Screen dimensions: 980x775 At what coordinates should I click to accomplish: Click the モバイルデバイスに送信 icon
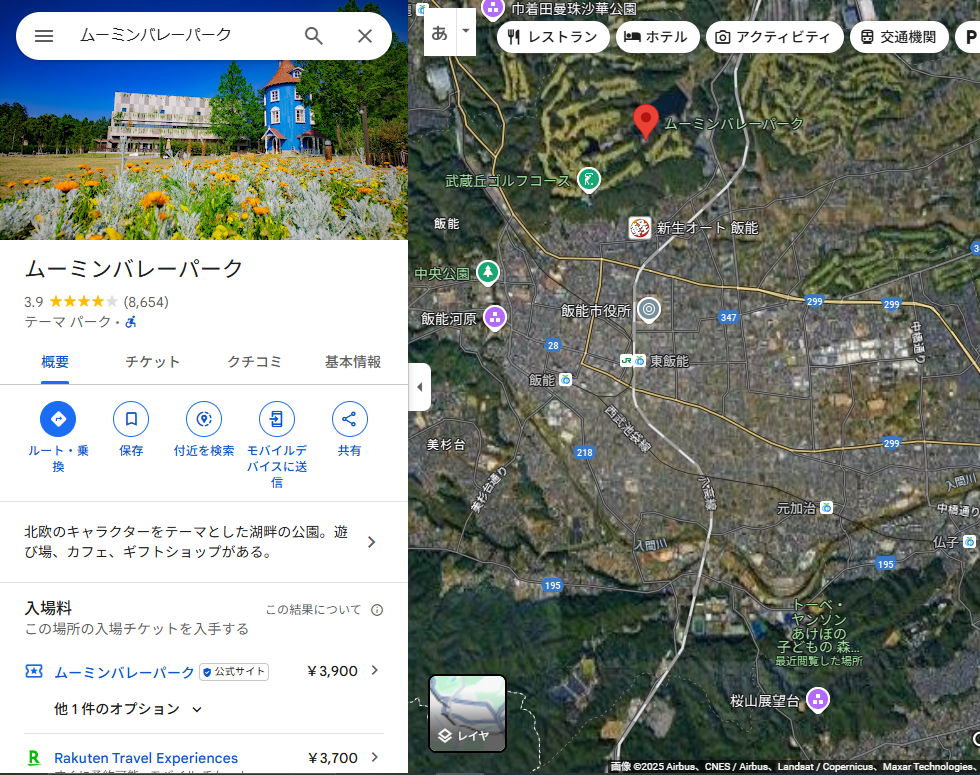click(x=277, y=419)
